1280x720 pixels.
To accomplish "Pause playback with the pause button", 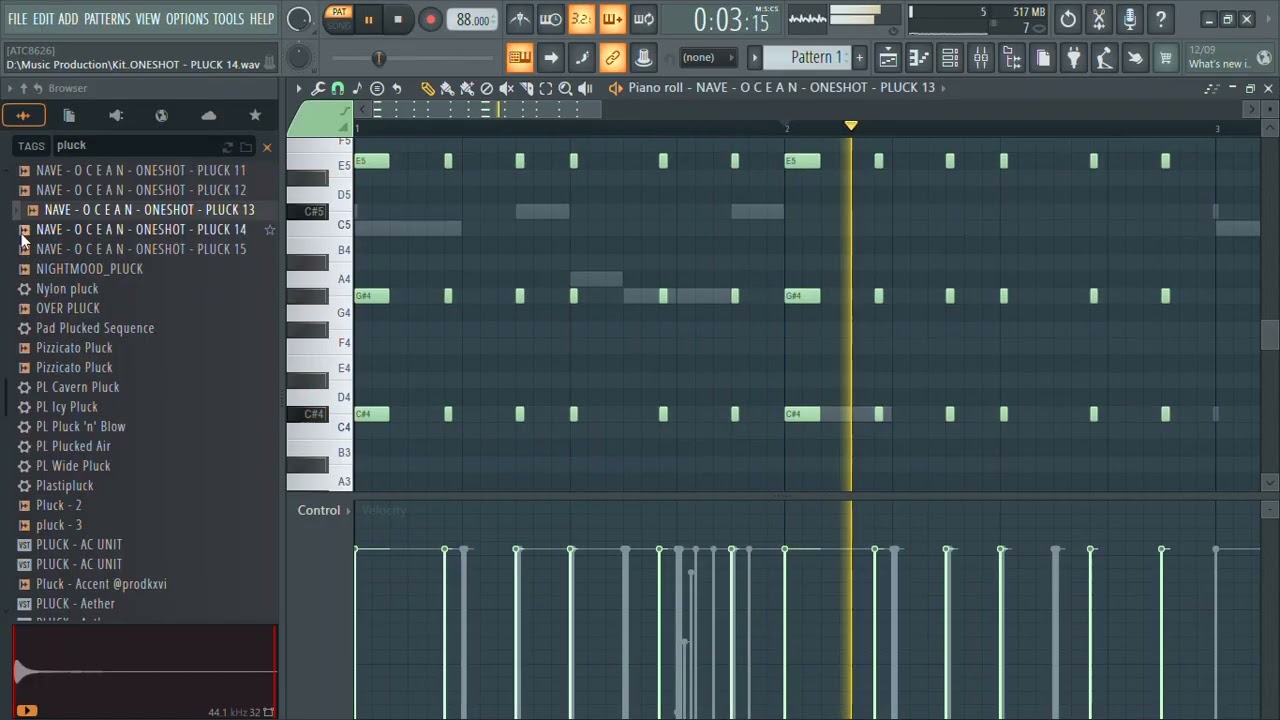I will pyautogui.click(x=368, y=19).
